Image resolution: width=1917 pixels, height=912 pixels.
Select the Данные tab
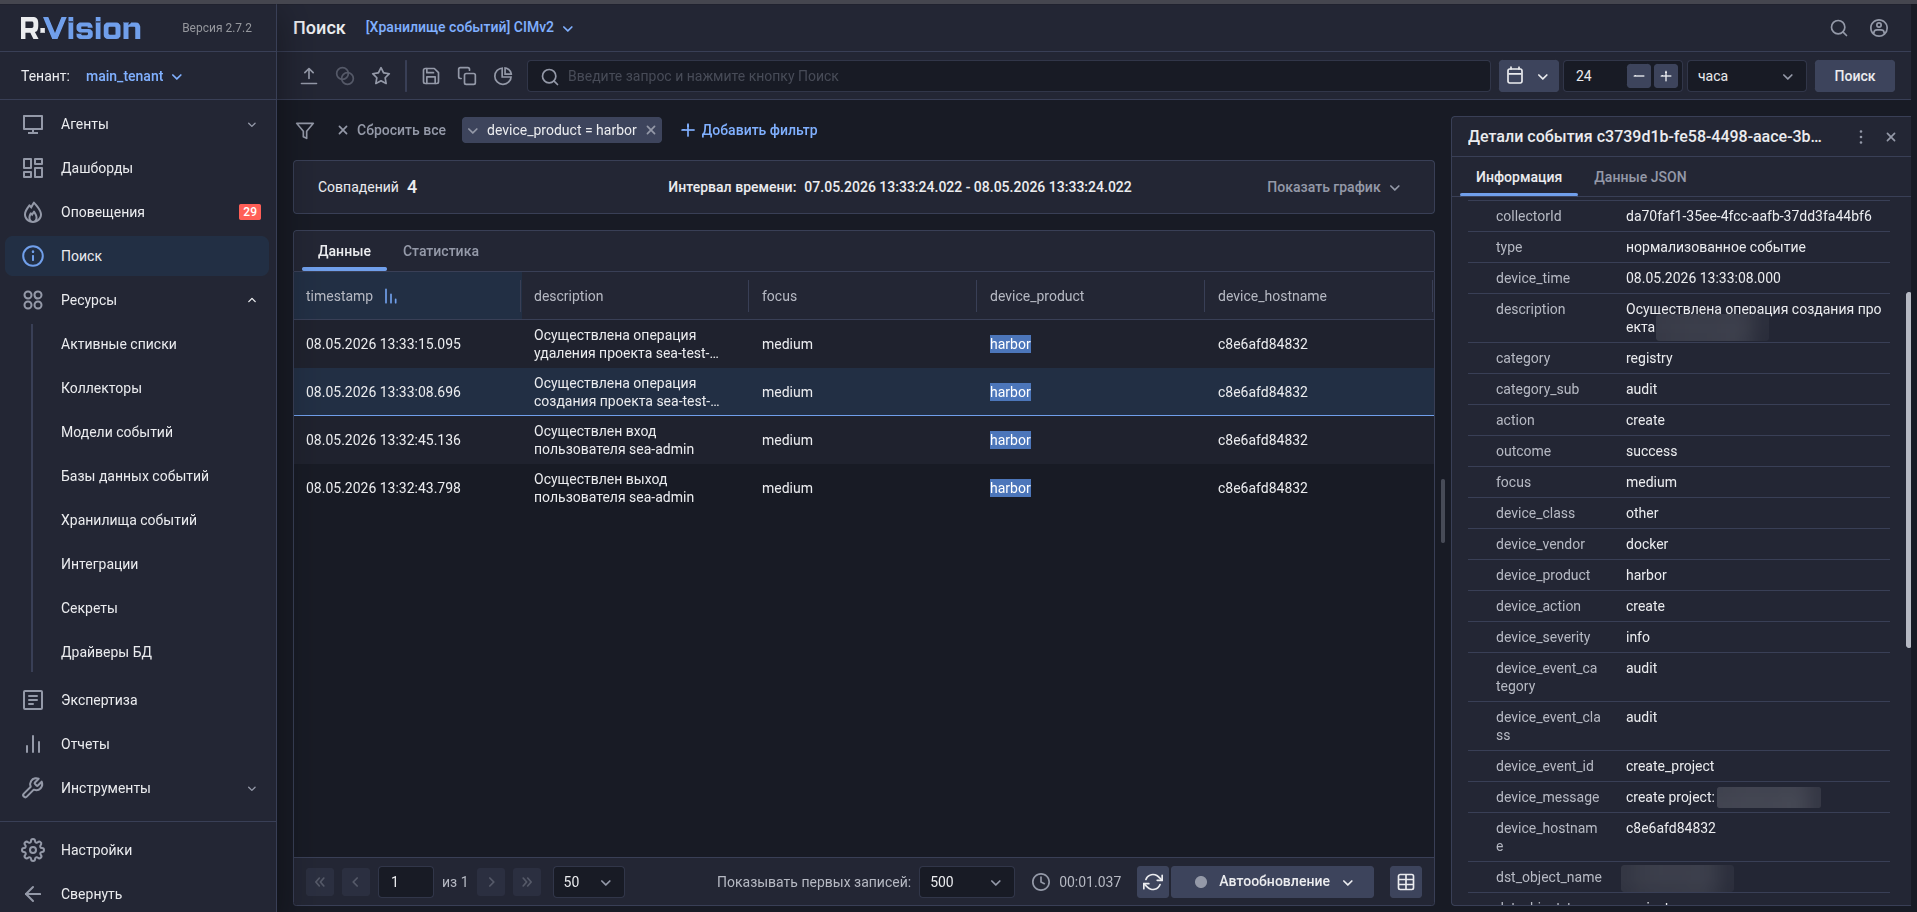[344, 251]
